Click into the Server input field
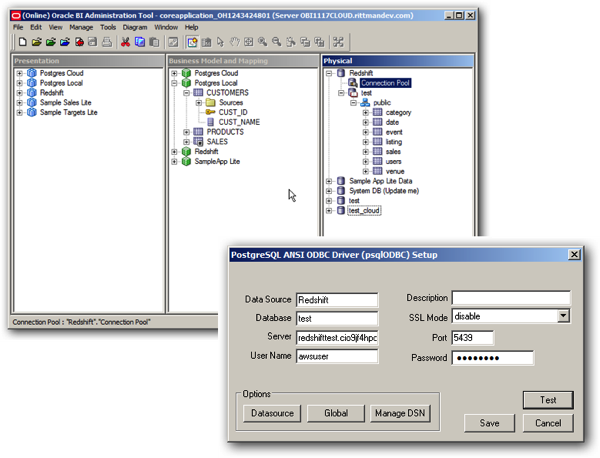Screen dimensions: 600x458 pos(337,338)
